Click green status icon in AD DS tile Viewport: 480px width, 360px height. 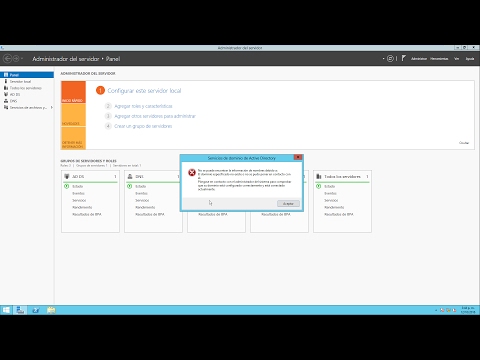pyautogui.click(x=66, y=186)
